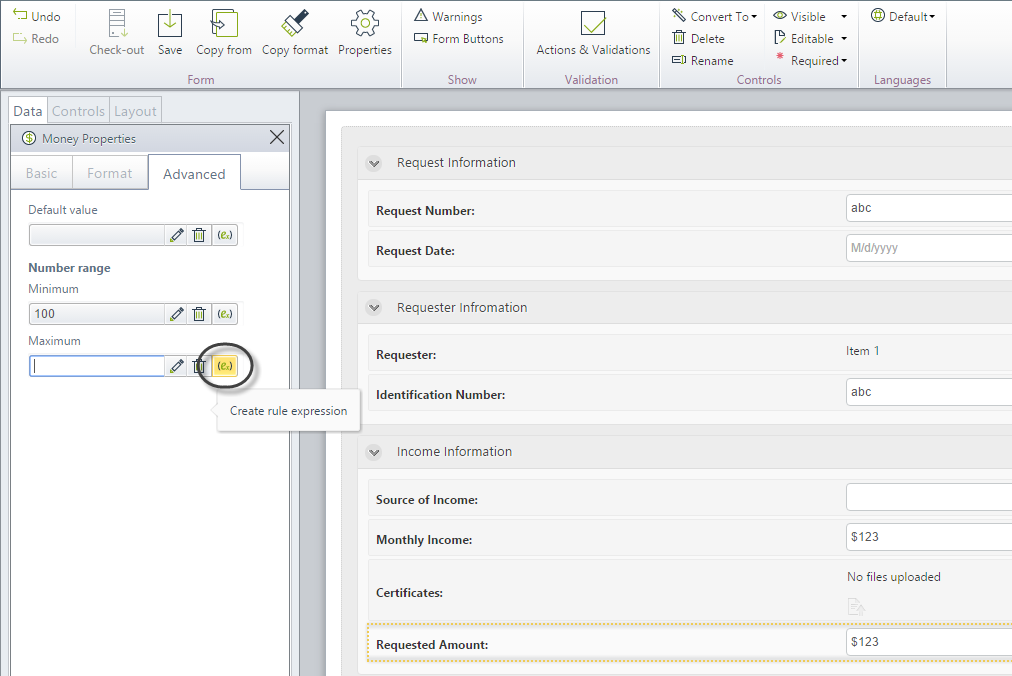1012x676 pixels.
Task: Click the Monthly Income field
Action: pos(929,537)
